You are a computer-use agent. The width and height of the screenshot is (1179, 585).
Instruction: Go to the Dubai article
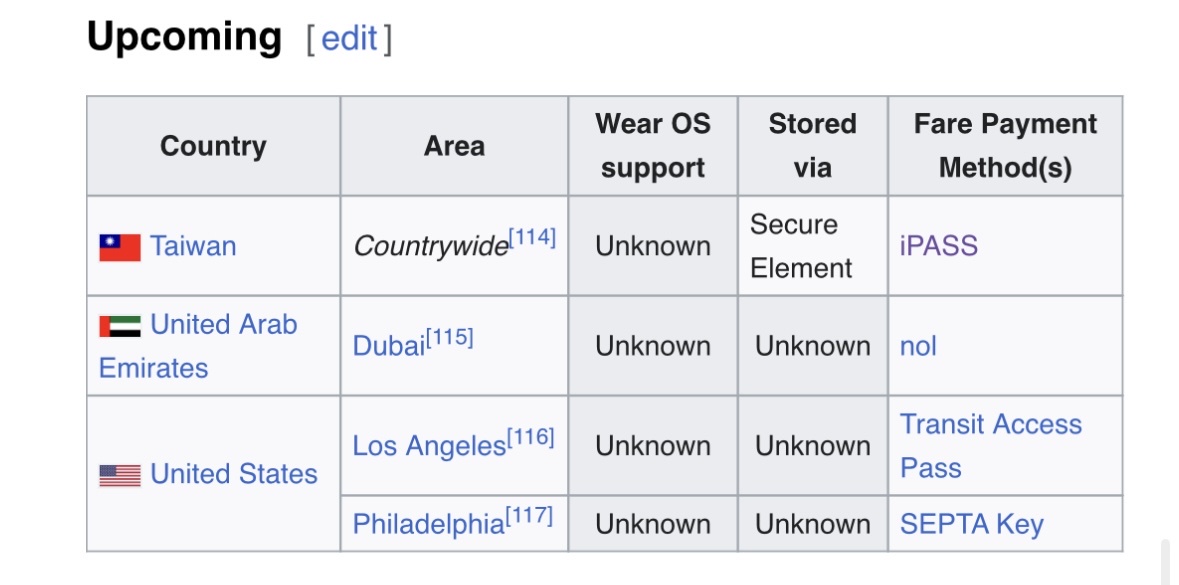tap(389, 347)
